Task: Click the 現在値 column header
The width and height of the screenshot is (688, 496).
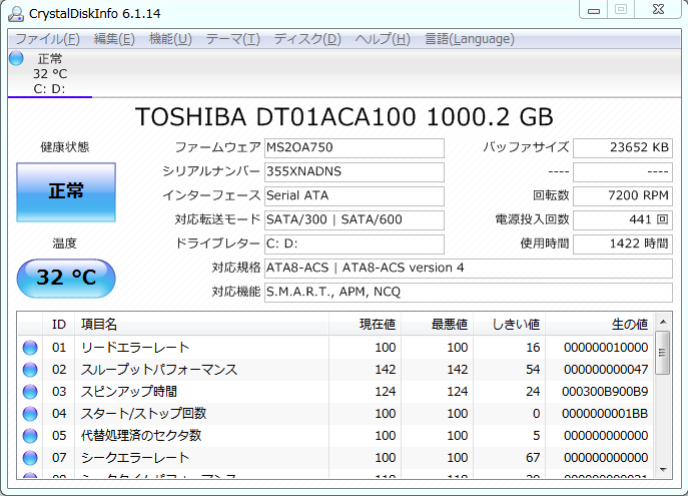Action: [365, 324]
